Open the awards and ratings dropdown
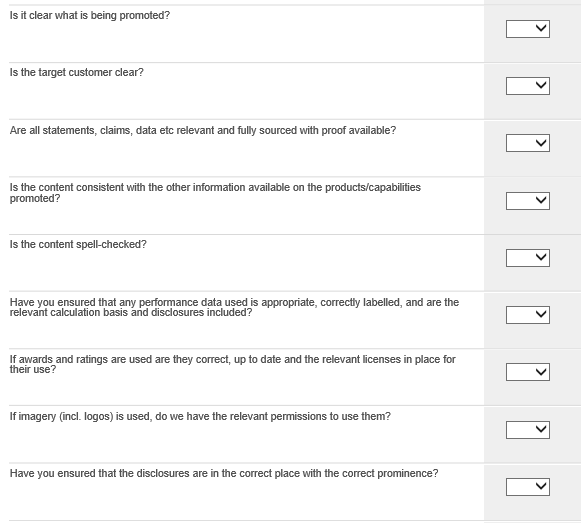The image size is (581, 523). tap(528, 372)
